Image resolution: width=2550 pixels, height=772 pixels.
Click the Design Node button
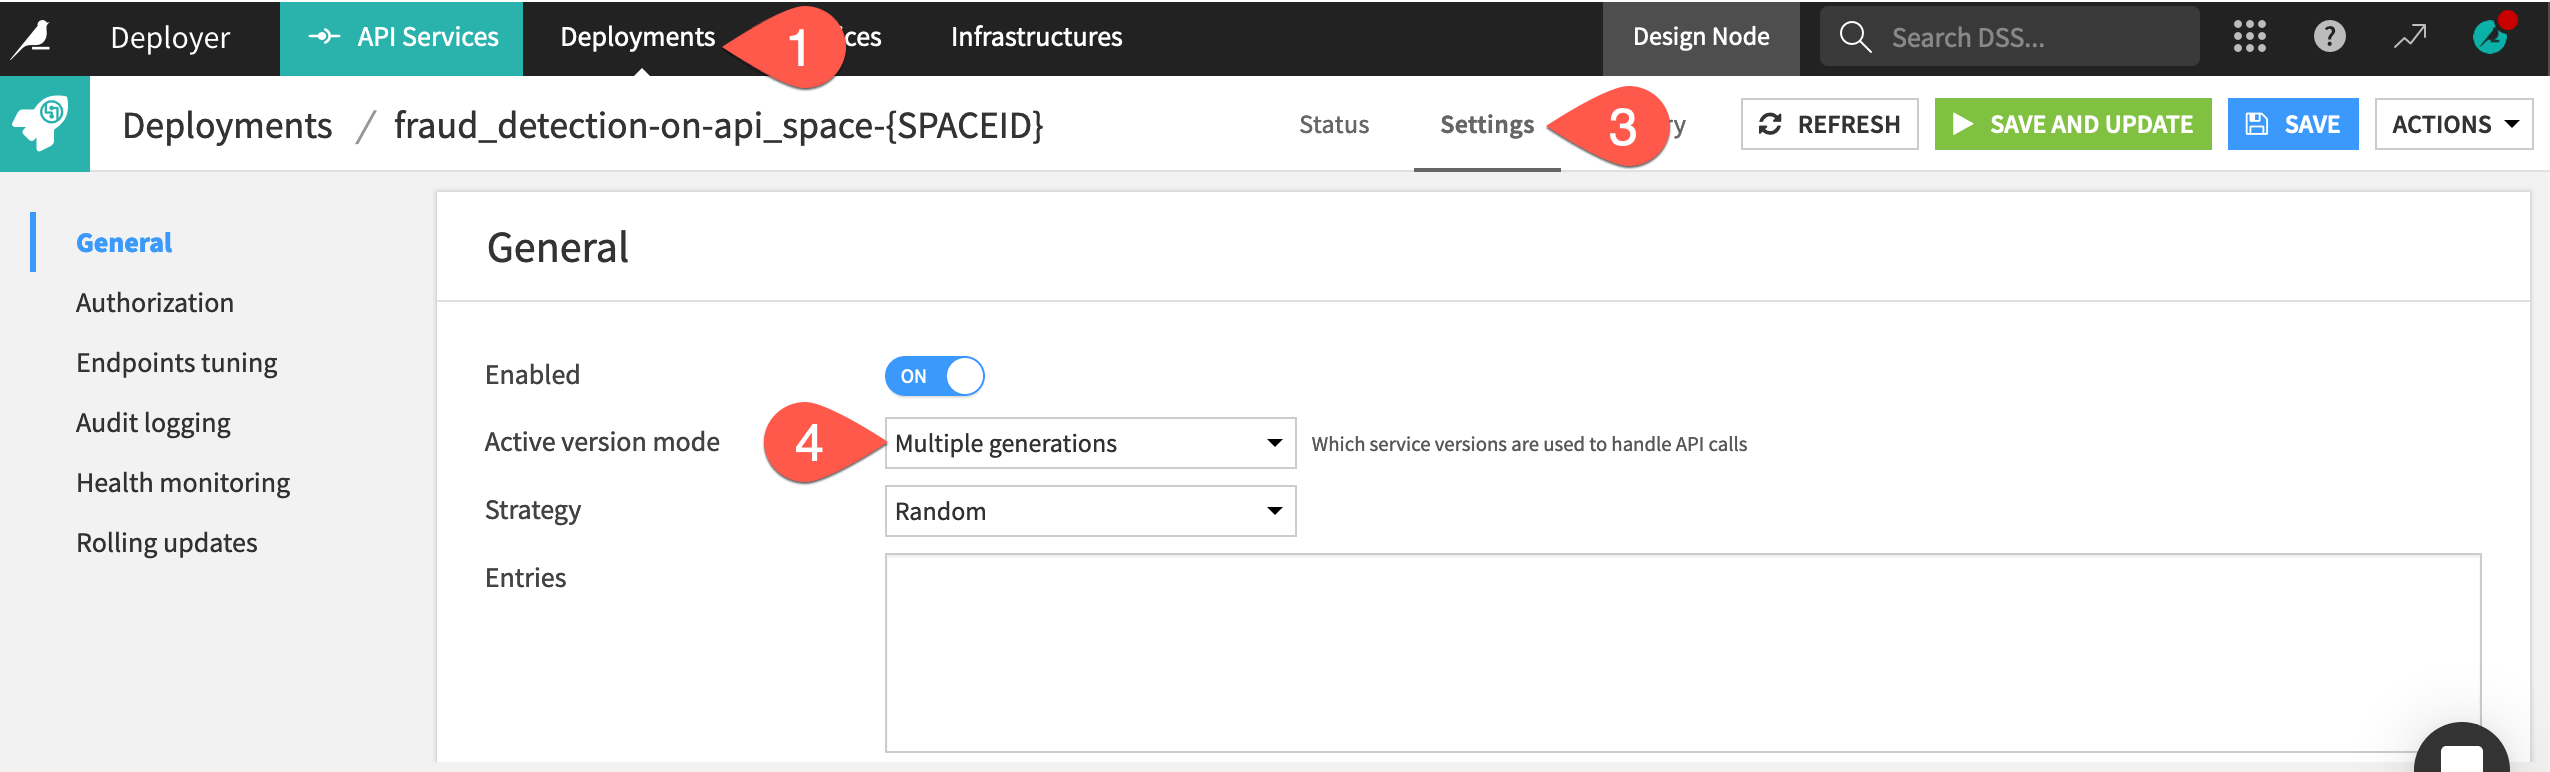click(x=1700, y=38)
